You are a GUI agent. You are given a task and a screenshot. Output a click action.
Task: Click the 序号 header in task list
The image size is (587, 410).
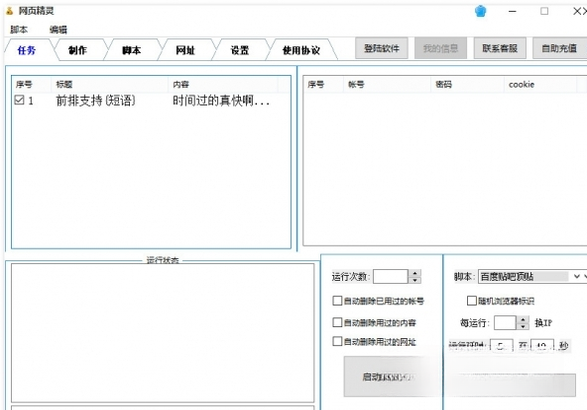31,85
